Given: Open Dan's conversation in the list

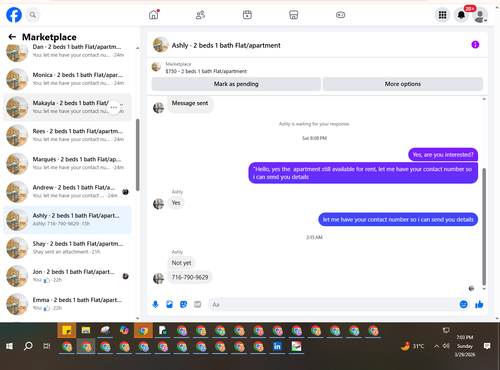Looking at the screenshot, I should 67,51.
